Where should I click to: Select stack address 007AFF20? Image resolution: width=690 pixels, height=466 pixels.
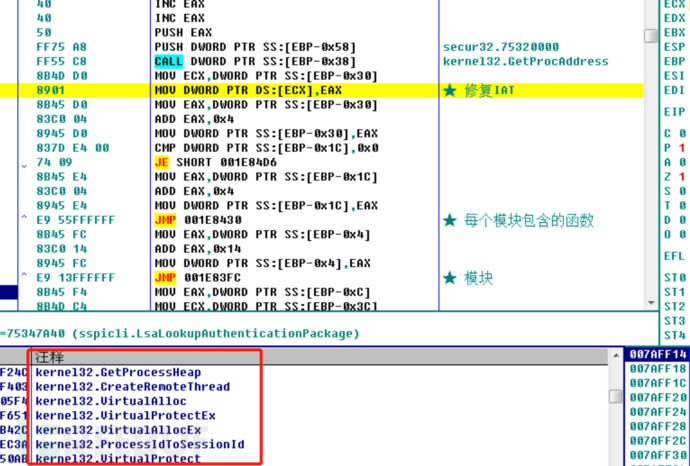pos(657,397)
